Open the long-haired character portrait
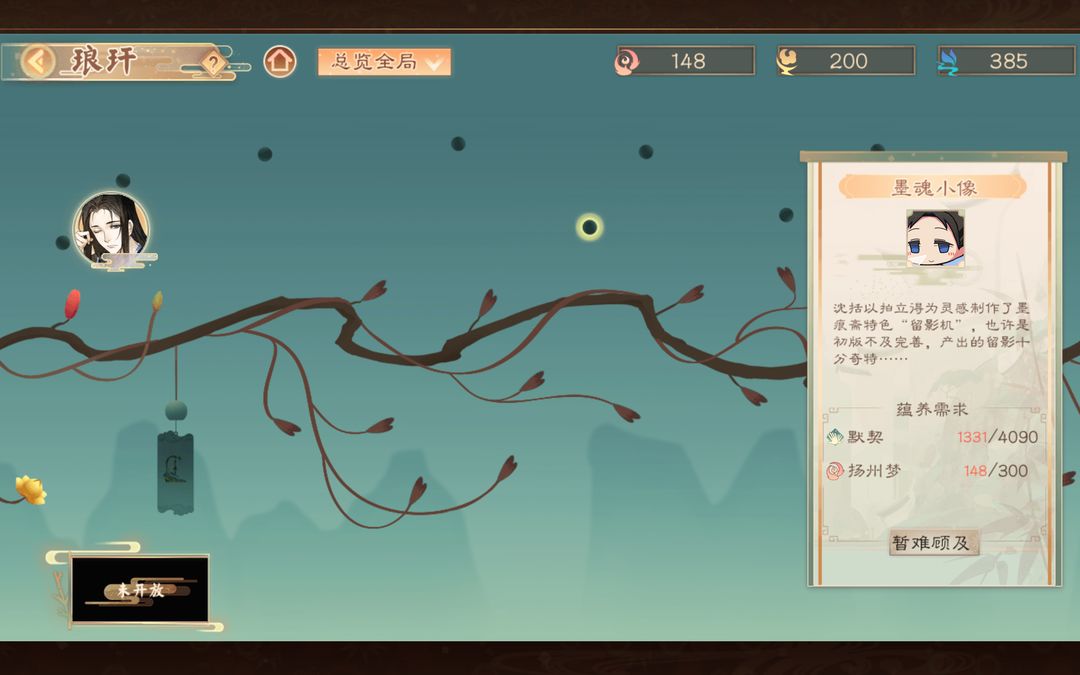Viewport: 1080px width, 675px height. point(112,229)
